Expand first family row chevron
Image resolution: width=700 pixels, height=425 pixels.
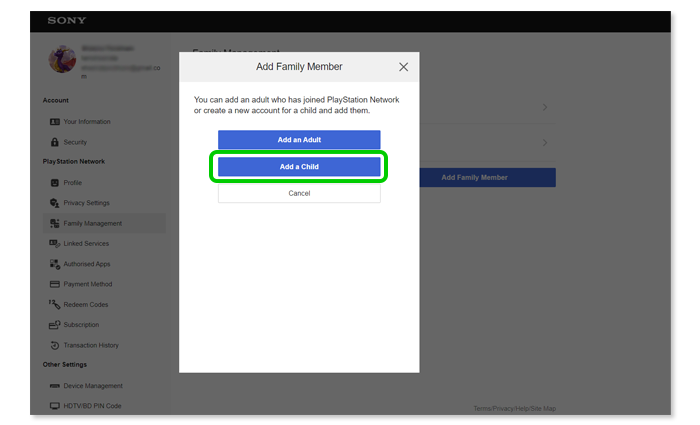pos(545,108)
